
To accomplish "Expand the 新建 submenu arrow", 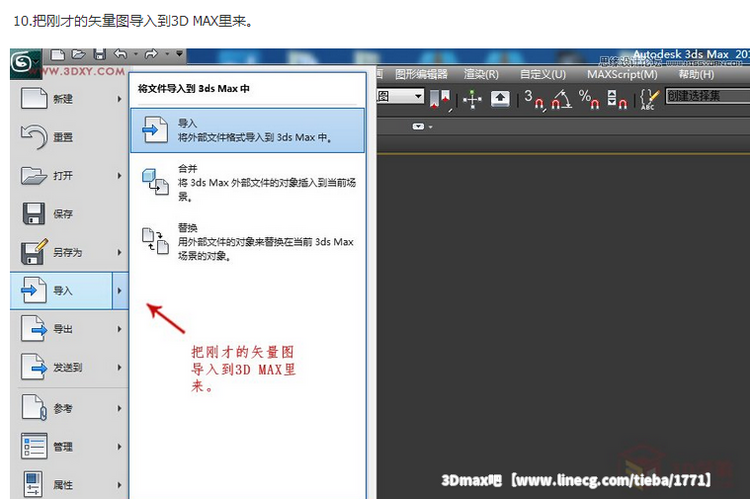I will point(120,99).
